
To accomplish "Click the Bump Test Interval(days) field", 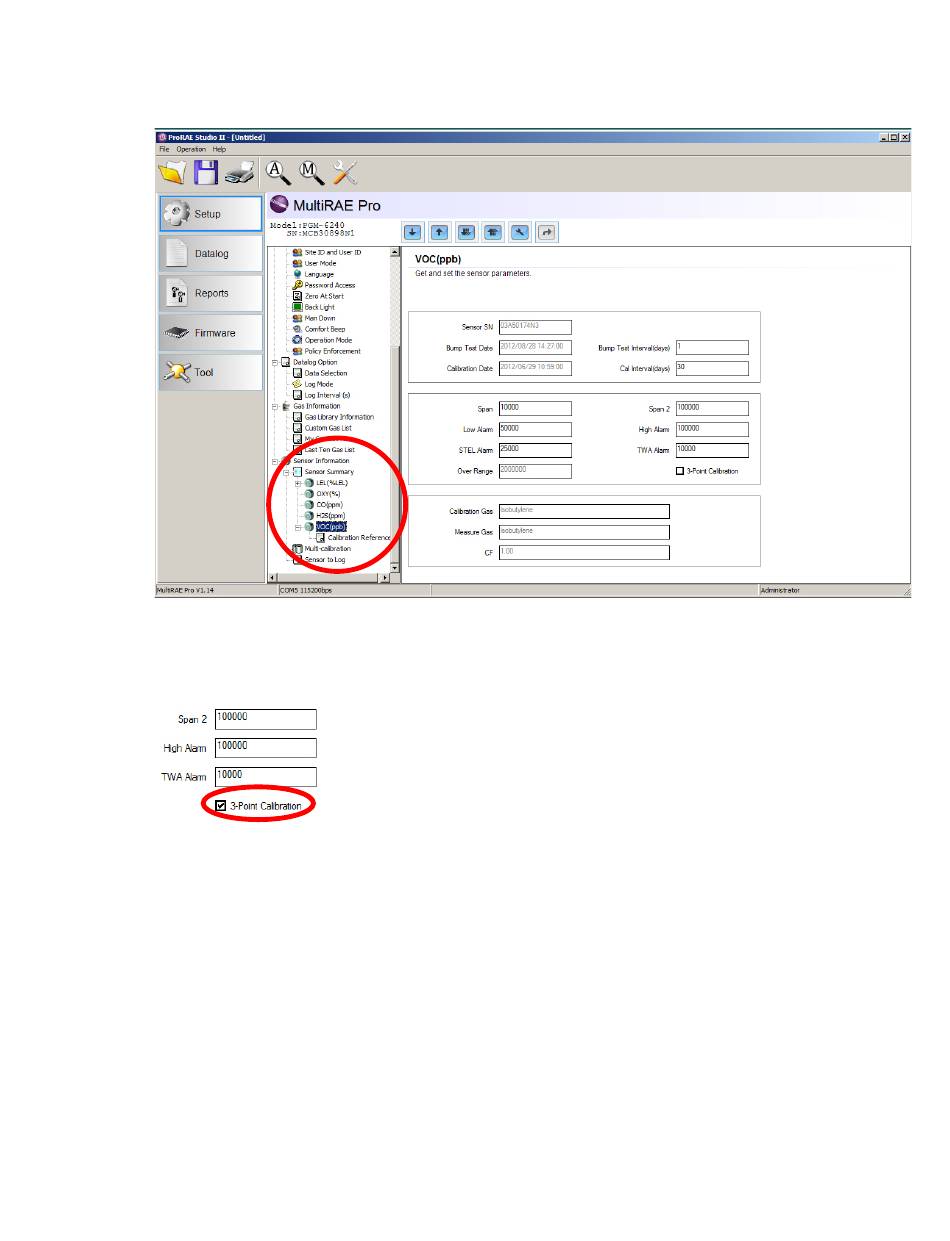I will click(712, 347).
